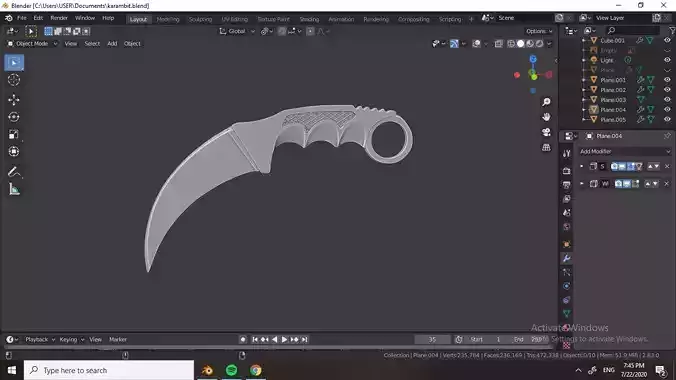Toggle visibility of Plane.005
Screen dimensions: 676x380
click(667, 119)
